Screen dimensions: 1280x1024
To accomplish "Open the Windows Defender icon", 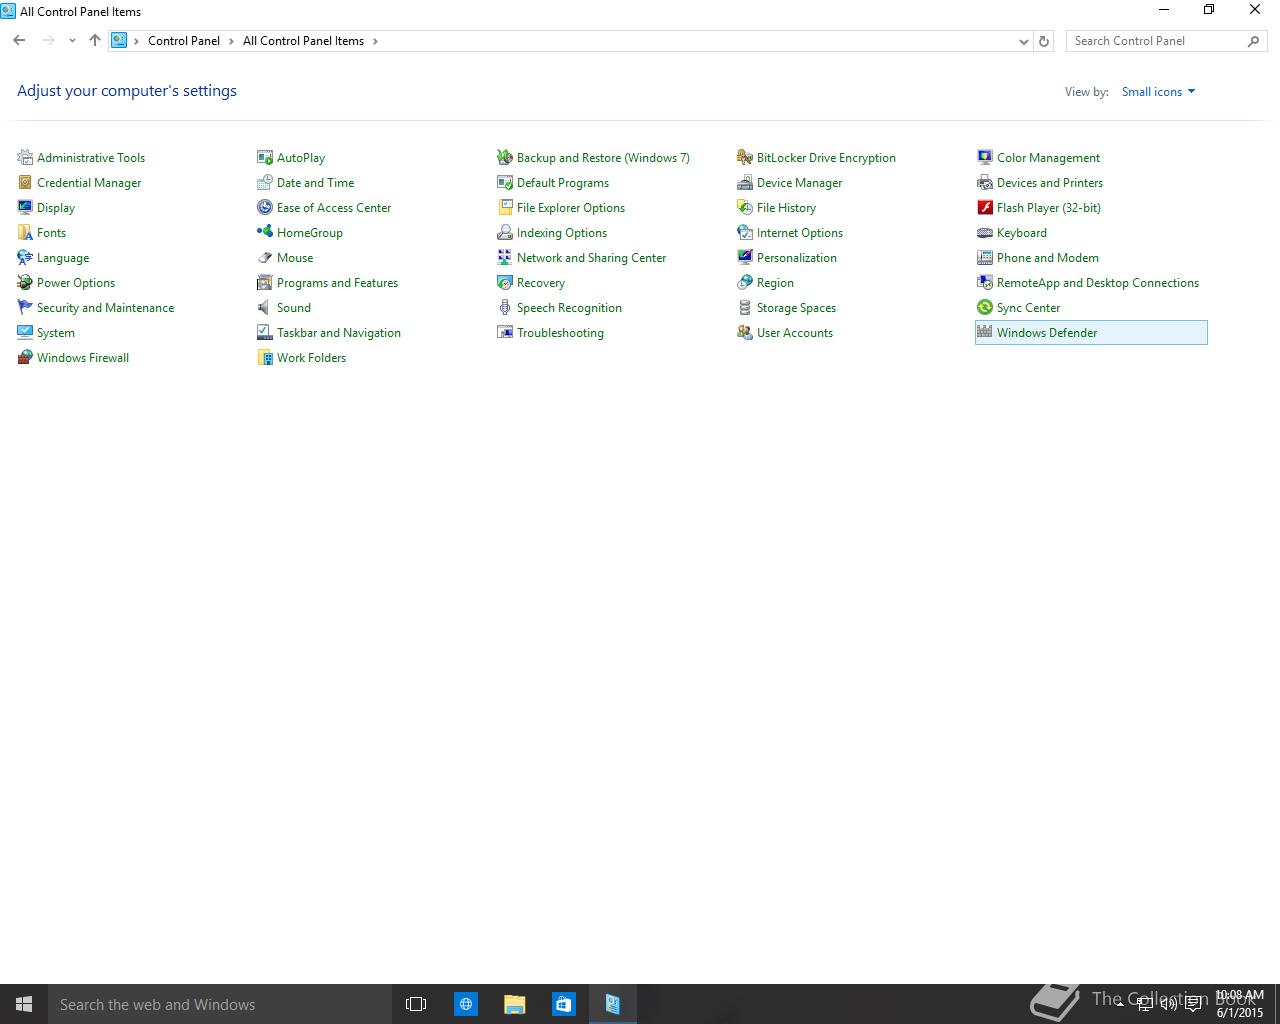I will coord(985,332).
